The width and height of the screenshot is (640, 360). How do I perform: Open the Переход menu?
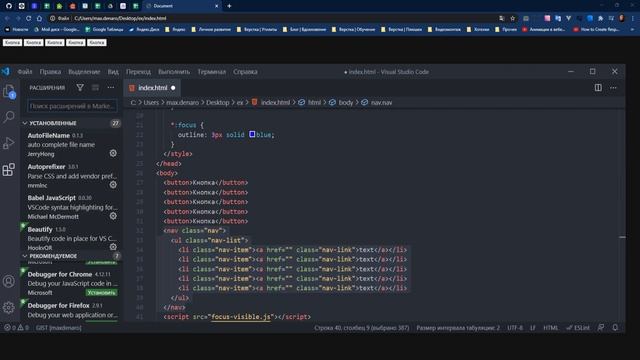click(x=138, y=71)
